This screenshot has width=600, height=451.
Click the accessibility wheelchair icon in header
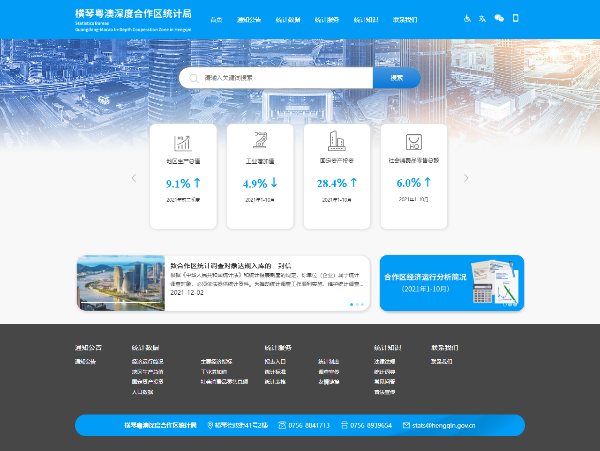click(x=466, y=18)
